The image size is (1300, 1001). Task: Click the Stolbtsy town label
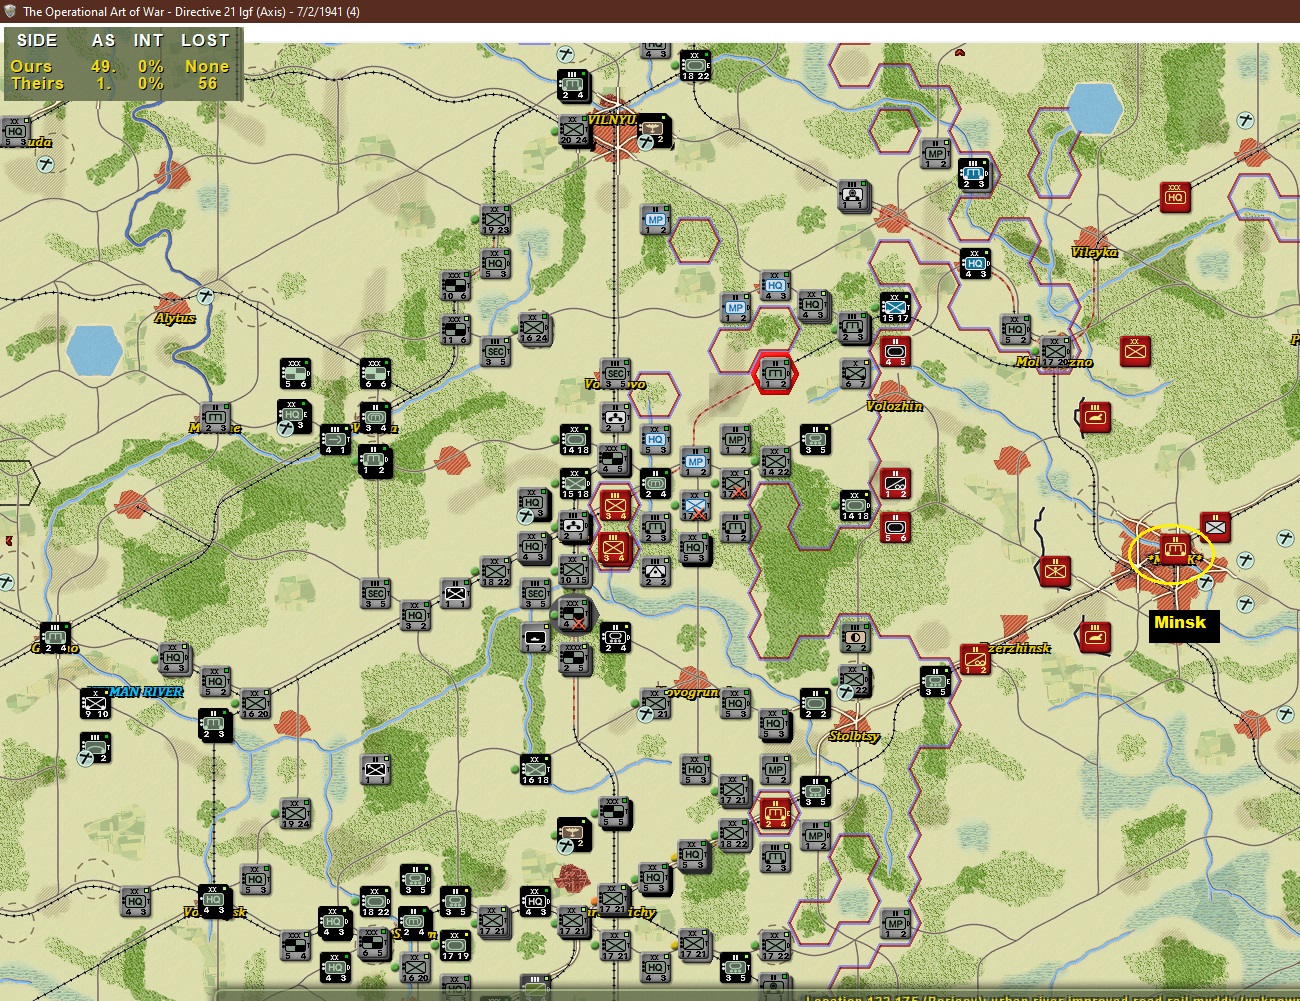[x=855, y=736]
